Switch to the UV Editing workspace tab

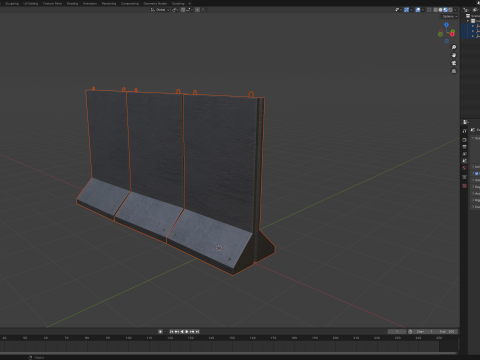(x=31, y=3)
